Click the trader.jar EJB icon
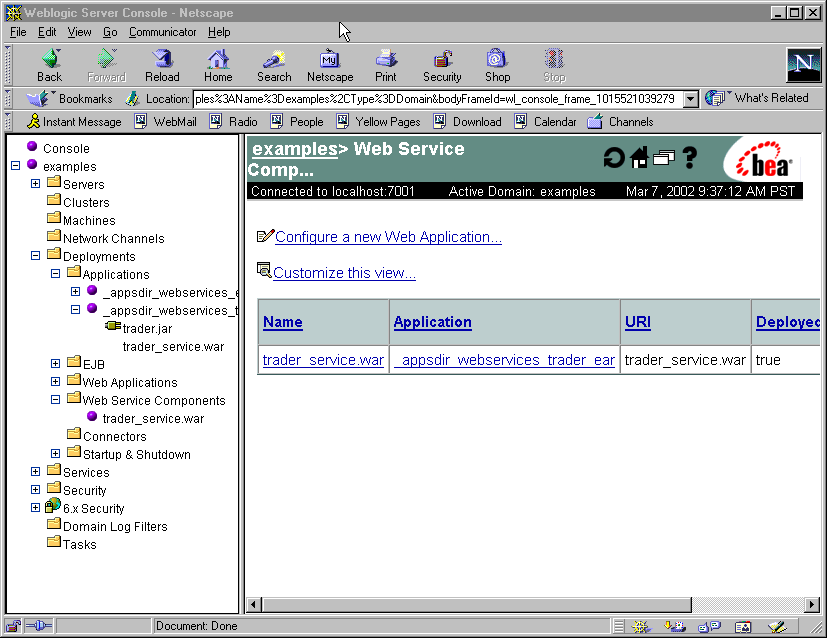This screenshot has width=827, height=638. coord(113,326)
